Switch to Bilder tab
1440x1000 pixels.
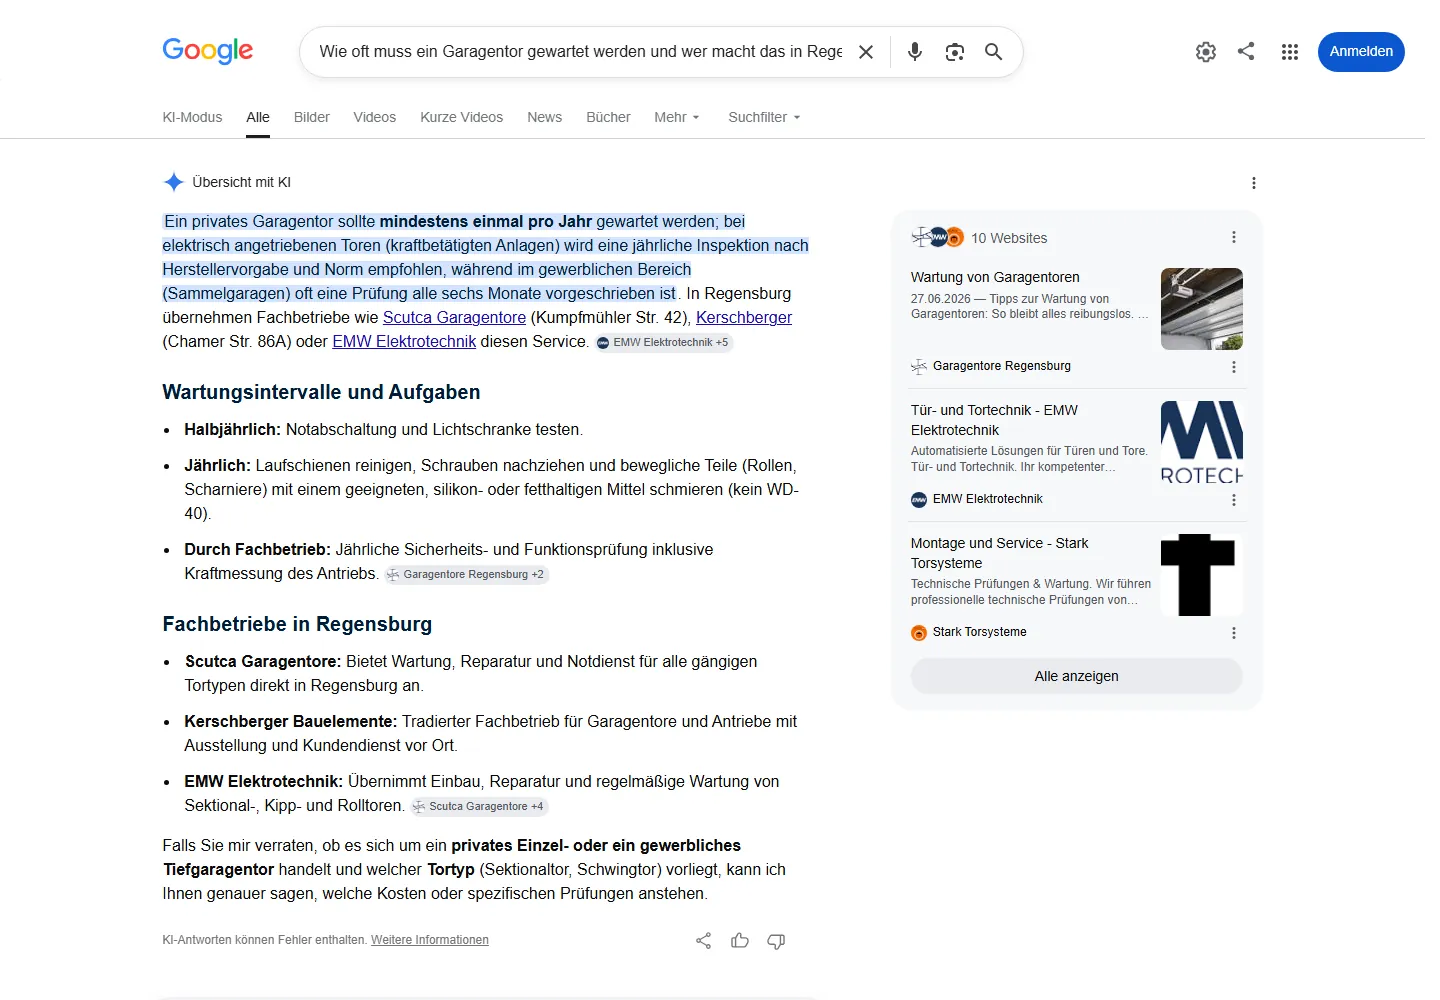(x=312, y=117)
